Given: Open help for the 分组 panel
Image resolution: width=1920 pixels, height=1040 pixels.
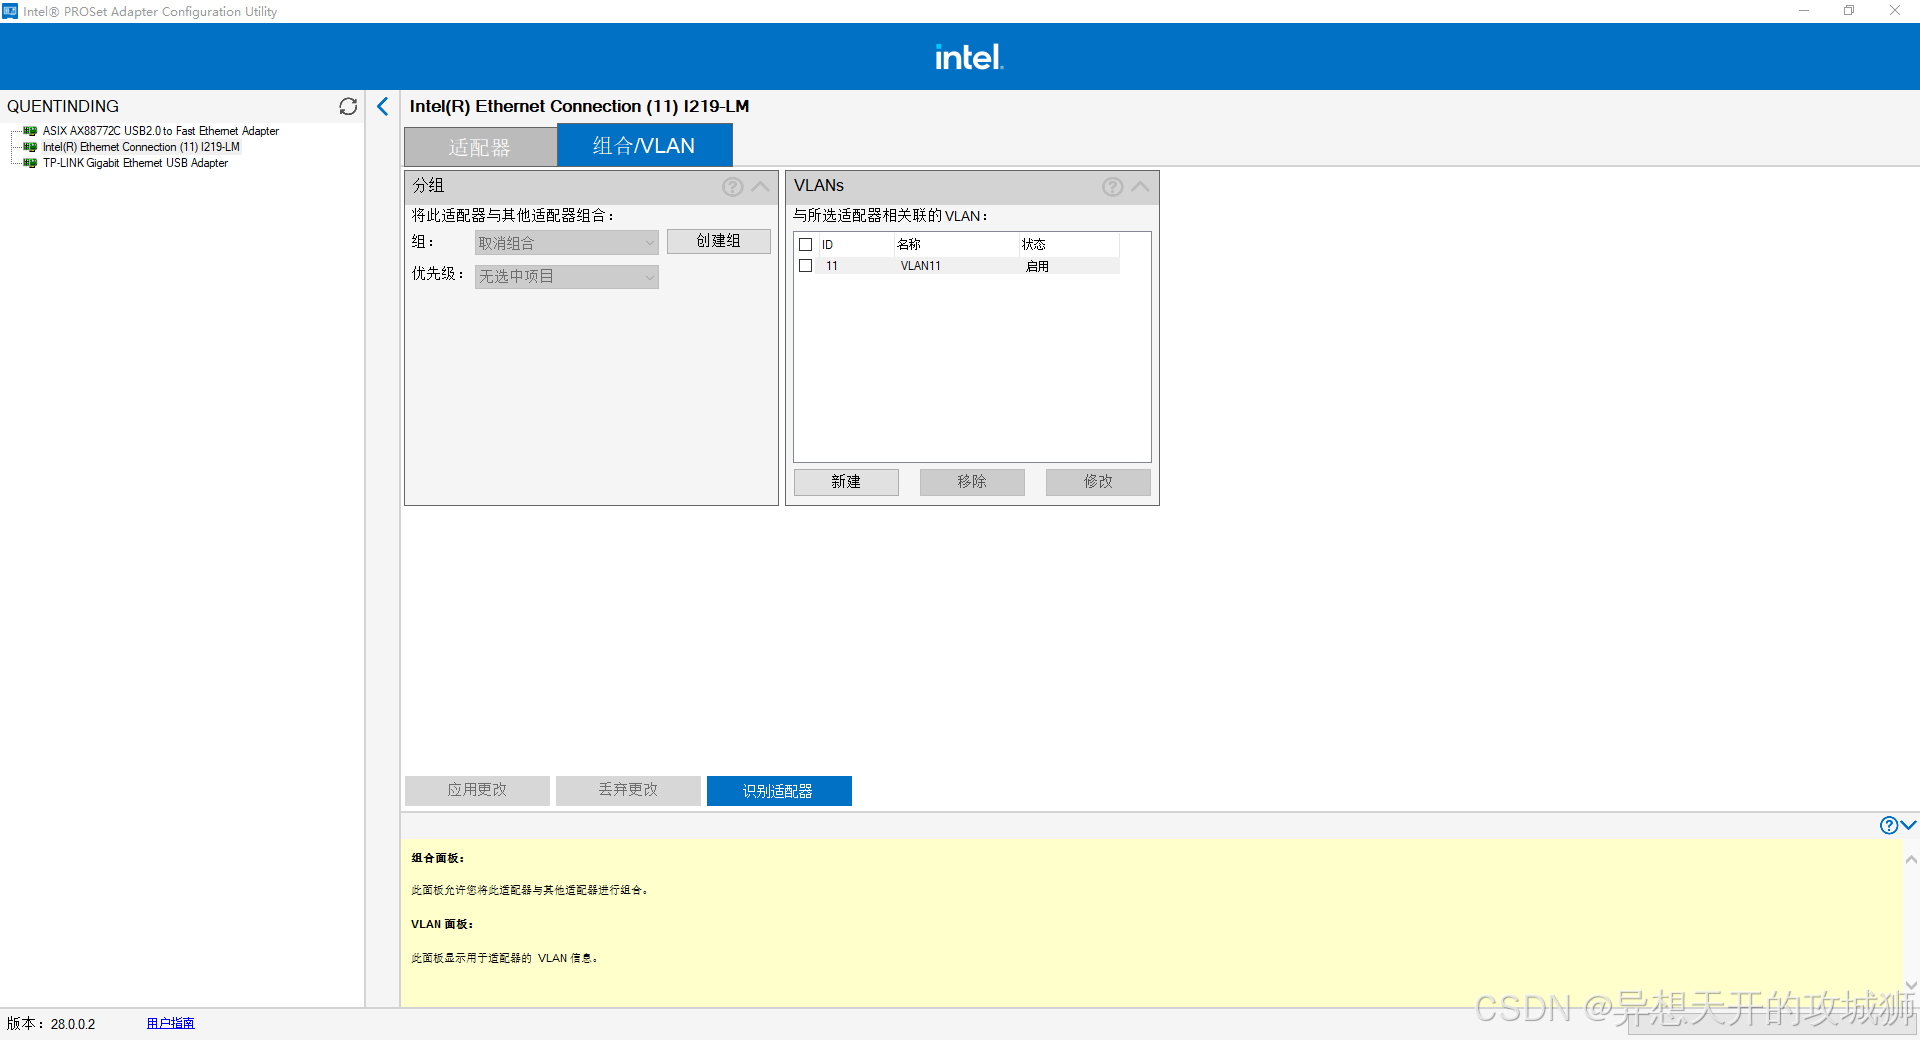Looking at the screenshot, I should click(733, 186).
